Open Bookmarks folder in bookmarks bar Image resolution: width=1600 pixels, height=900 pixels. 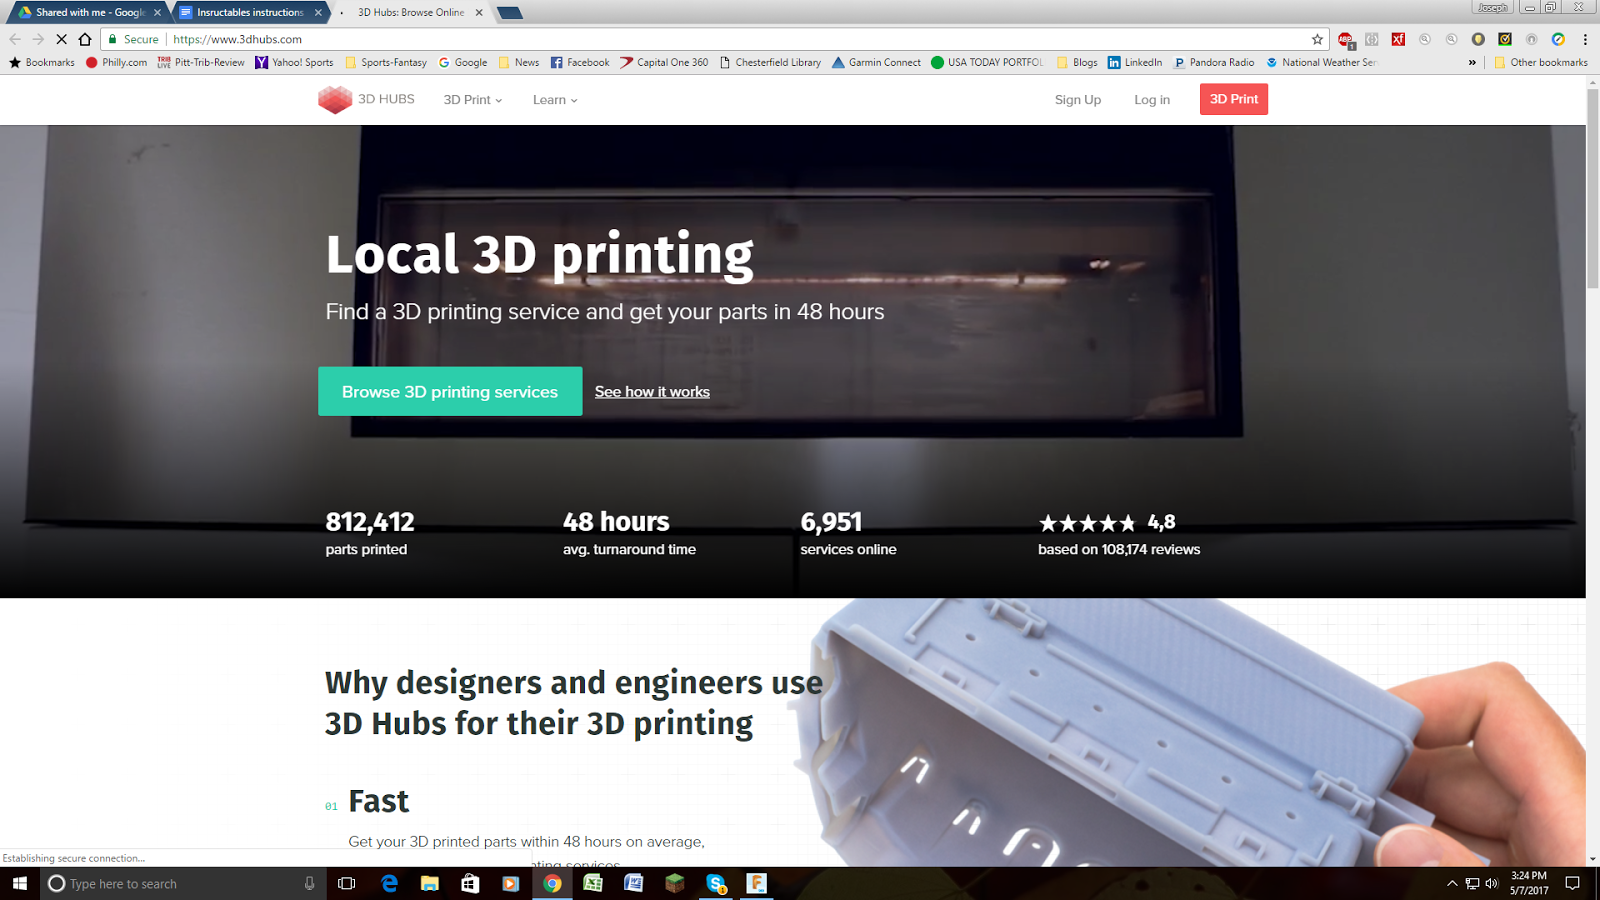coord(42,62)
